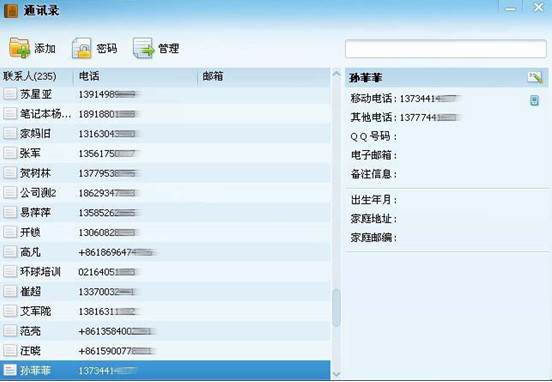The width and height of the screenshot is (552, 382).
Task: Click the card icon next to 易萍萍
Action: click(x=10, y=212)
